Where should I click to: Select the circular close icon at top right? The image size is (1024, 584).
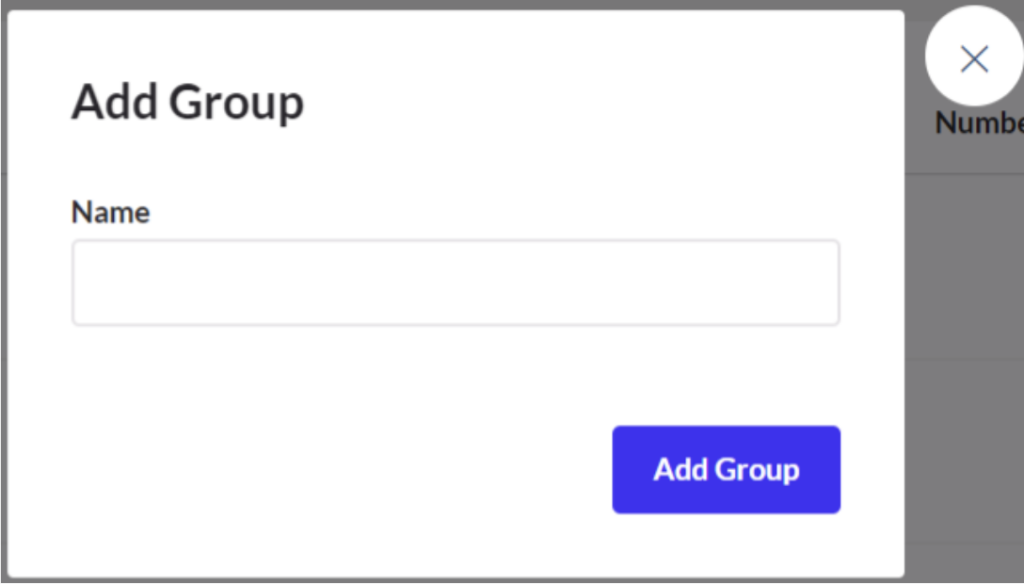click(974, 58)
